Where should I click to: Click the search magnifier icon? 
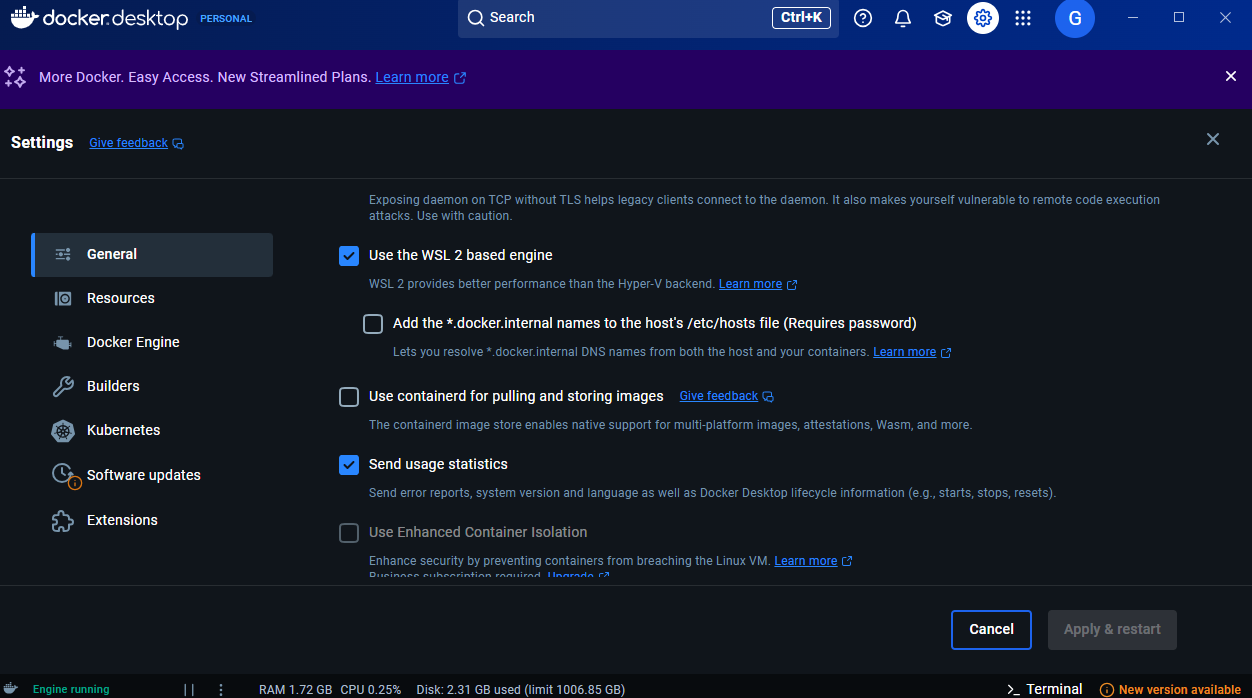click(476, 18)
